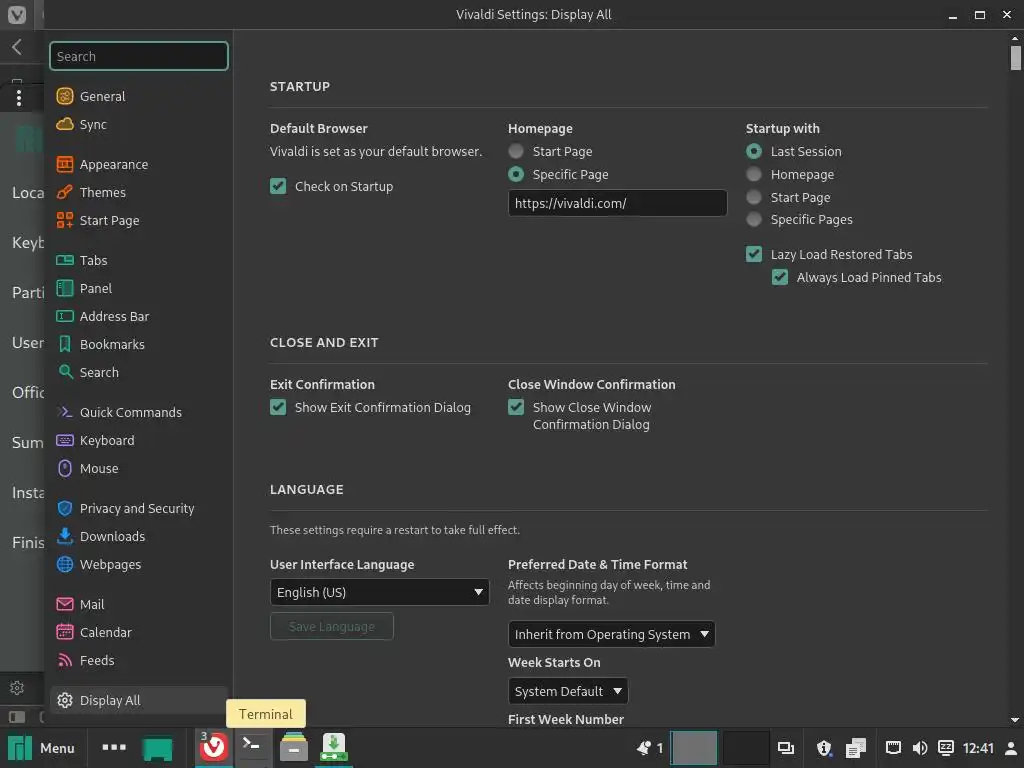Open the three-dot menu in the background window
1024x768 pixels.
[x=19, y=98]
